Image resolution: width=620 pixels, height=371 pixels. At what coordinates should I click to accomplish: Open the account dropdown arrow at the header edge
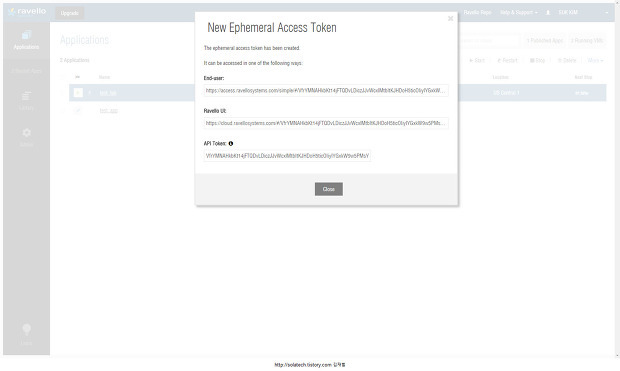[x=607, y=13]
